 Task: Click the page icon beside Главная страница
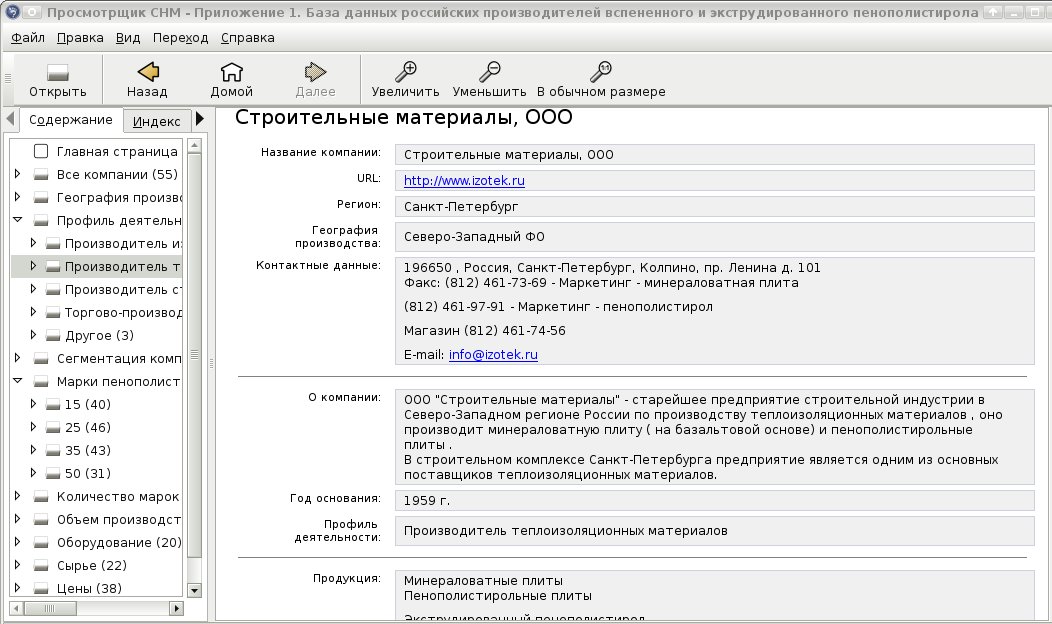(41, 152)
